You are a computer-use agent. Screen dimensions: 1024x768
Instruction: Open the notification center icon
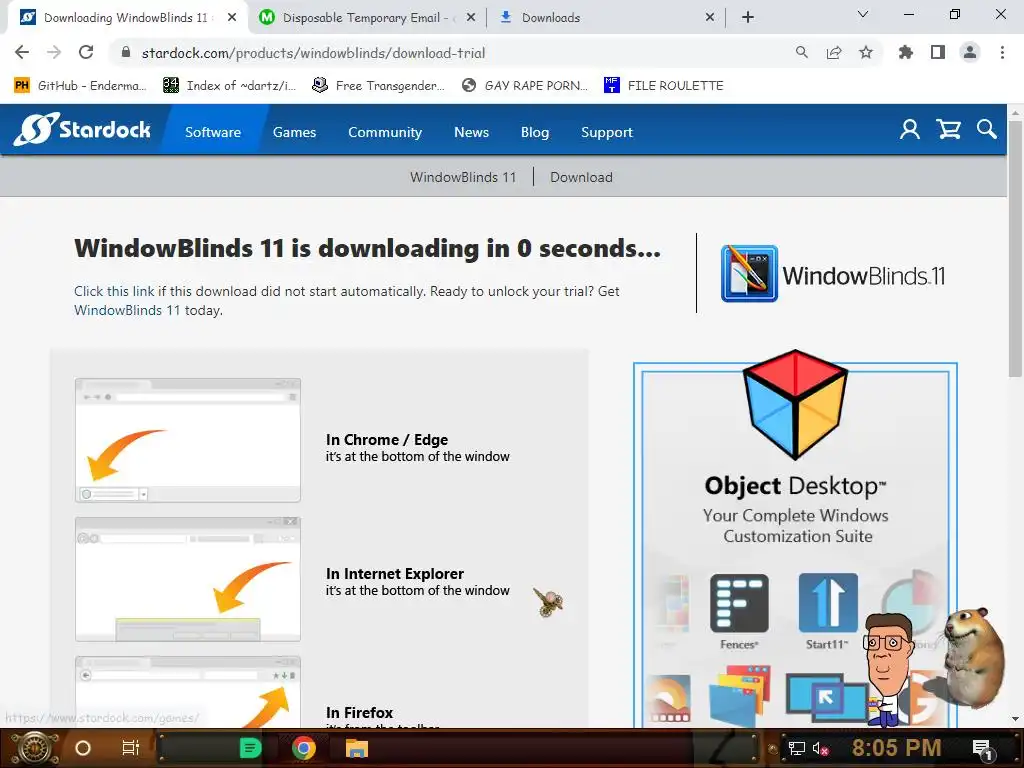982,748
